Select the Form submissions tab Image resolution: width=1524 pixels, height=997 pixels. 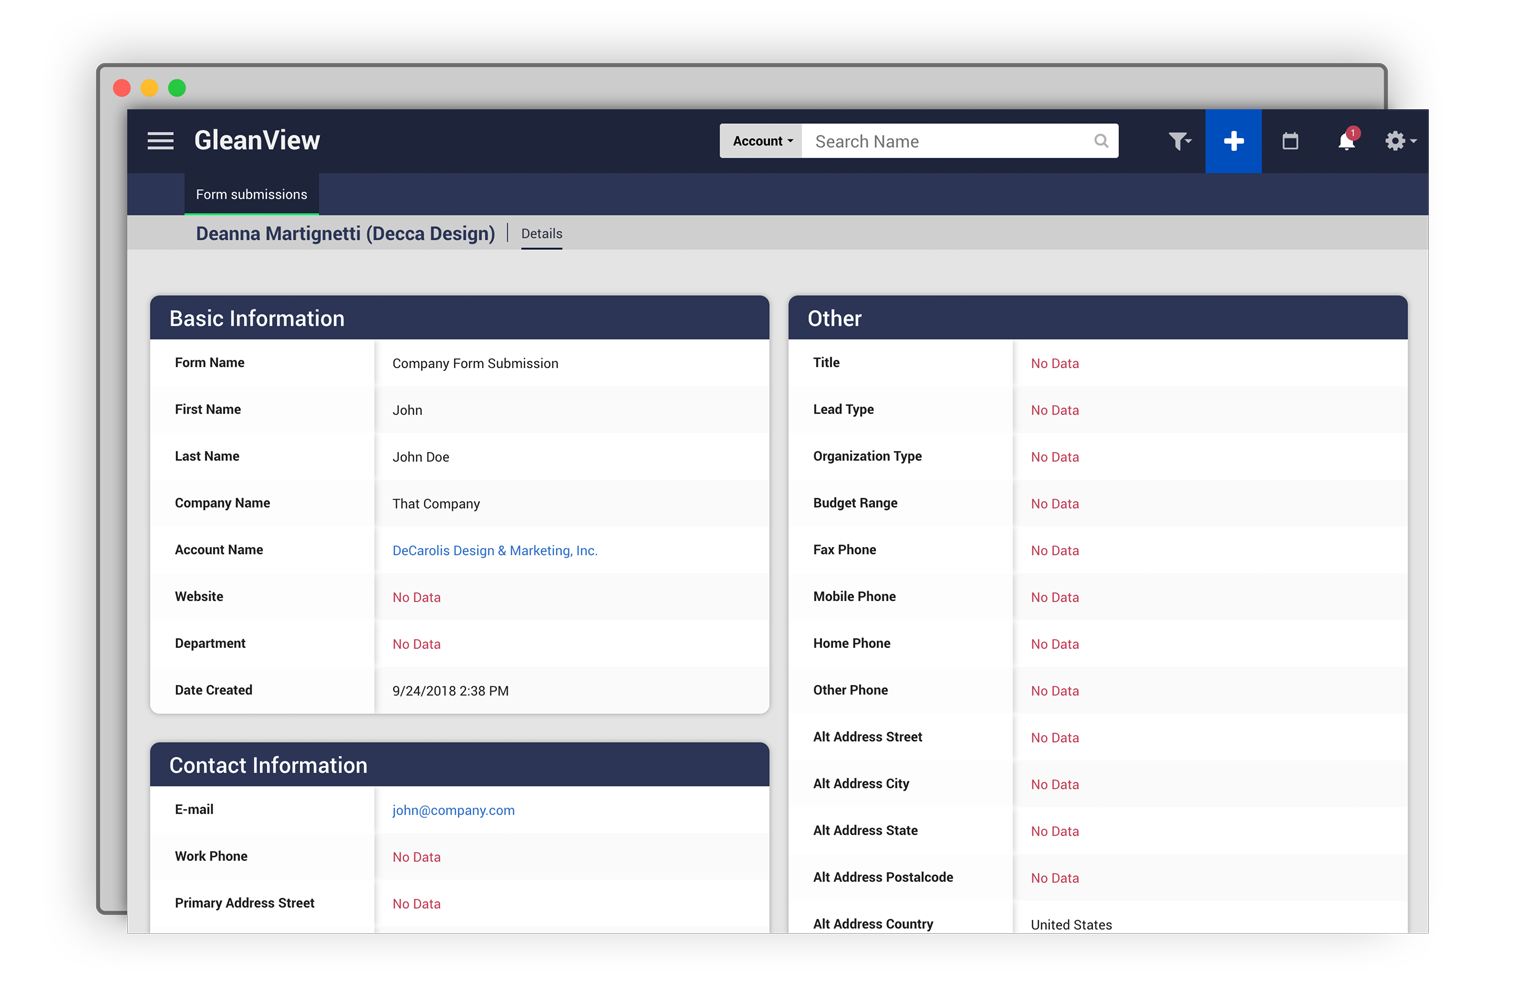(251, 194)
